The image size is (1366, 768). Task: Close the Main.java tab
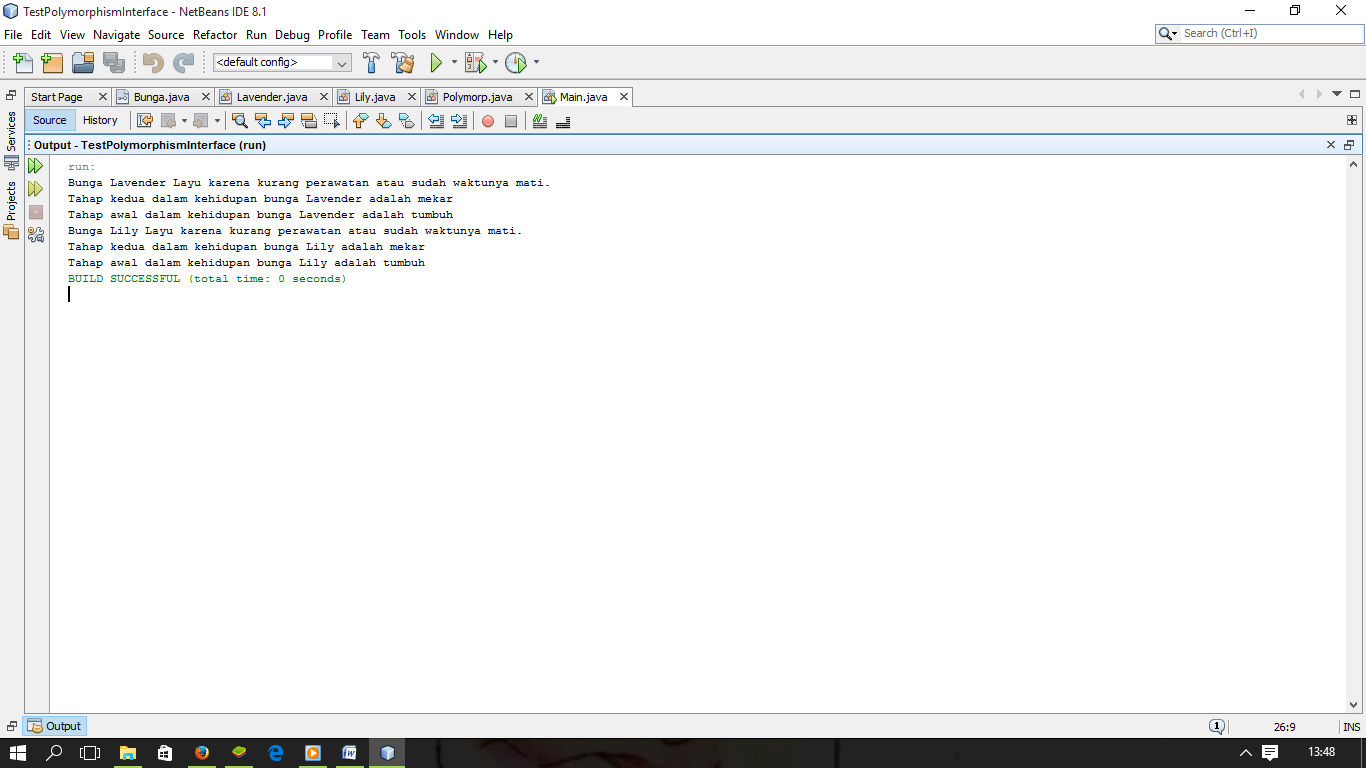tap(624, 97)
